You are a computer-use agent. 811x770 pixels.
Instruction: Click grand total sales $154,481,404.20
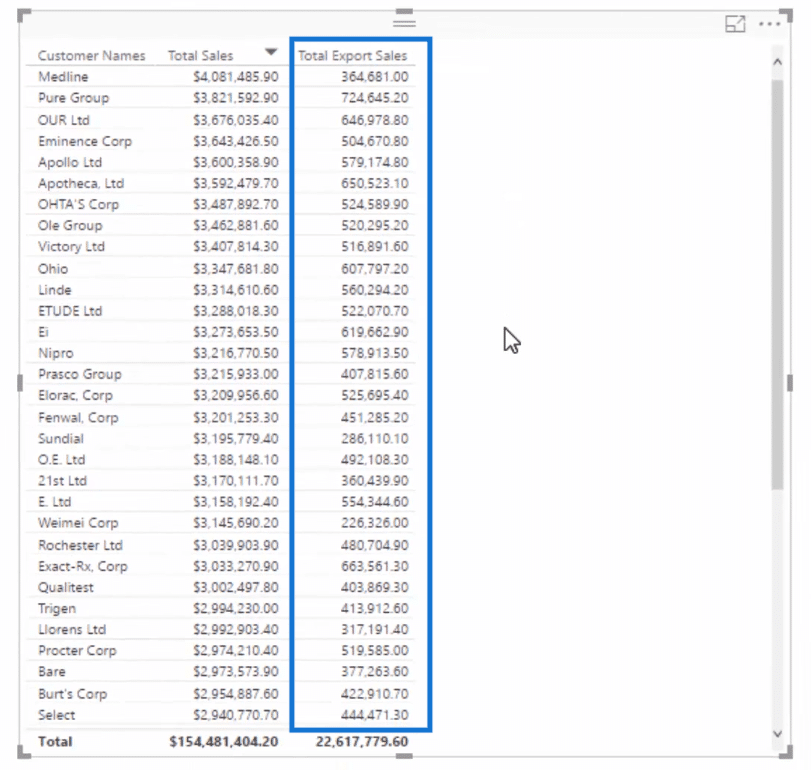tap(223, 742)
